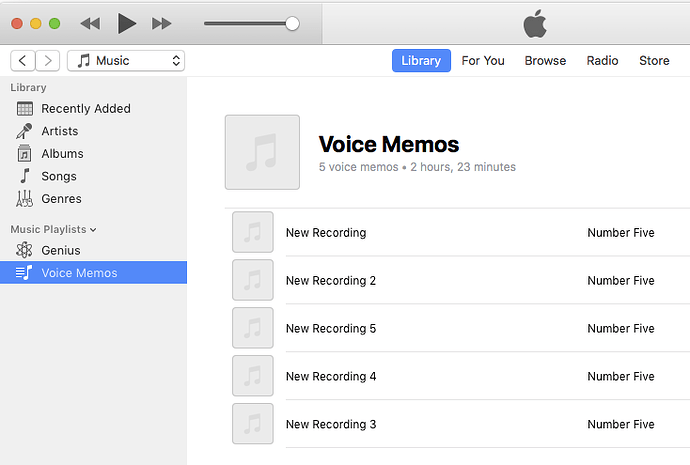Image resolution: width=690 pixels, height=465 pixels.
Task: Switch to the Library tab
Action: click(421, 60)
